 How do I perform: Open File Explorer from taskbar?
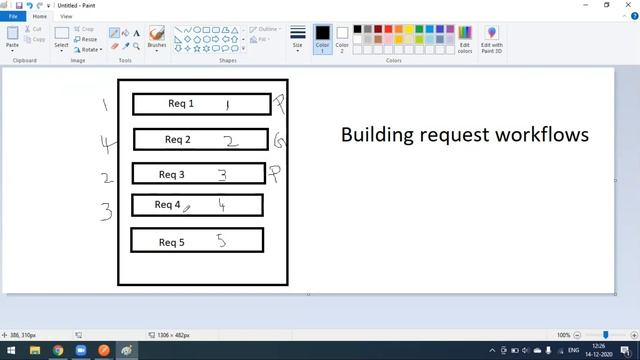tap(35, 351)
